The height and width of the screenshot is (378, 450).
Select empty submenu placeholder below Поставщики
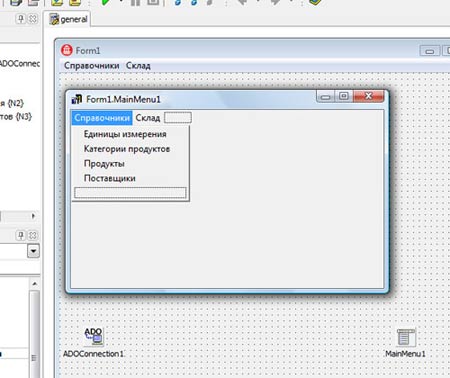[130, 193]
